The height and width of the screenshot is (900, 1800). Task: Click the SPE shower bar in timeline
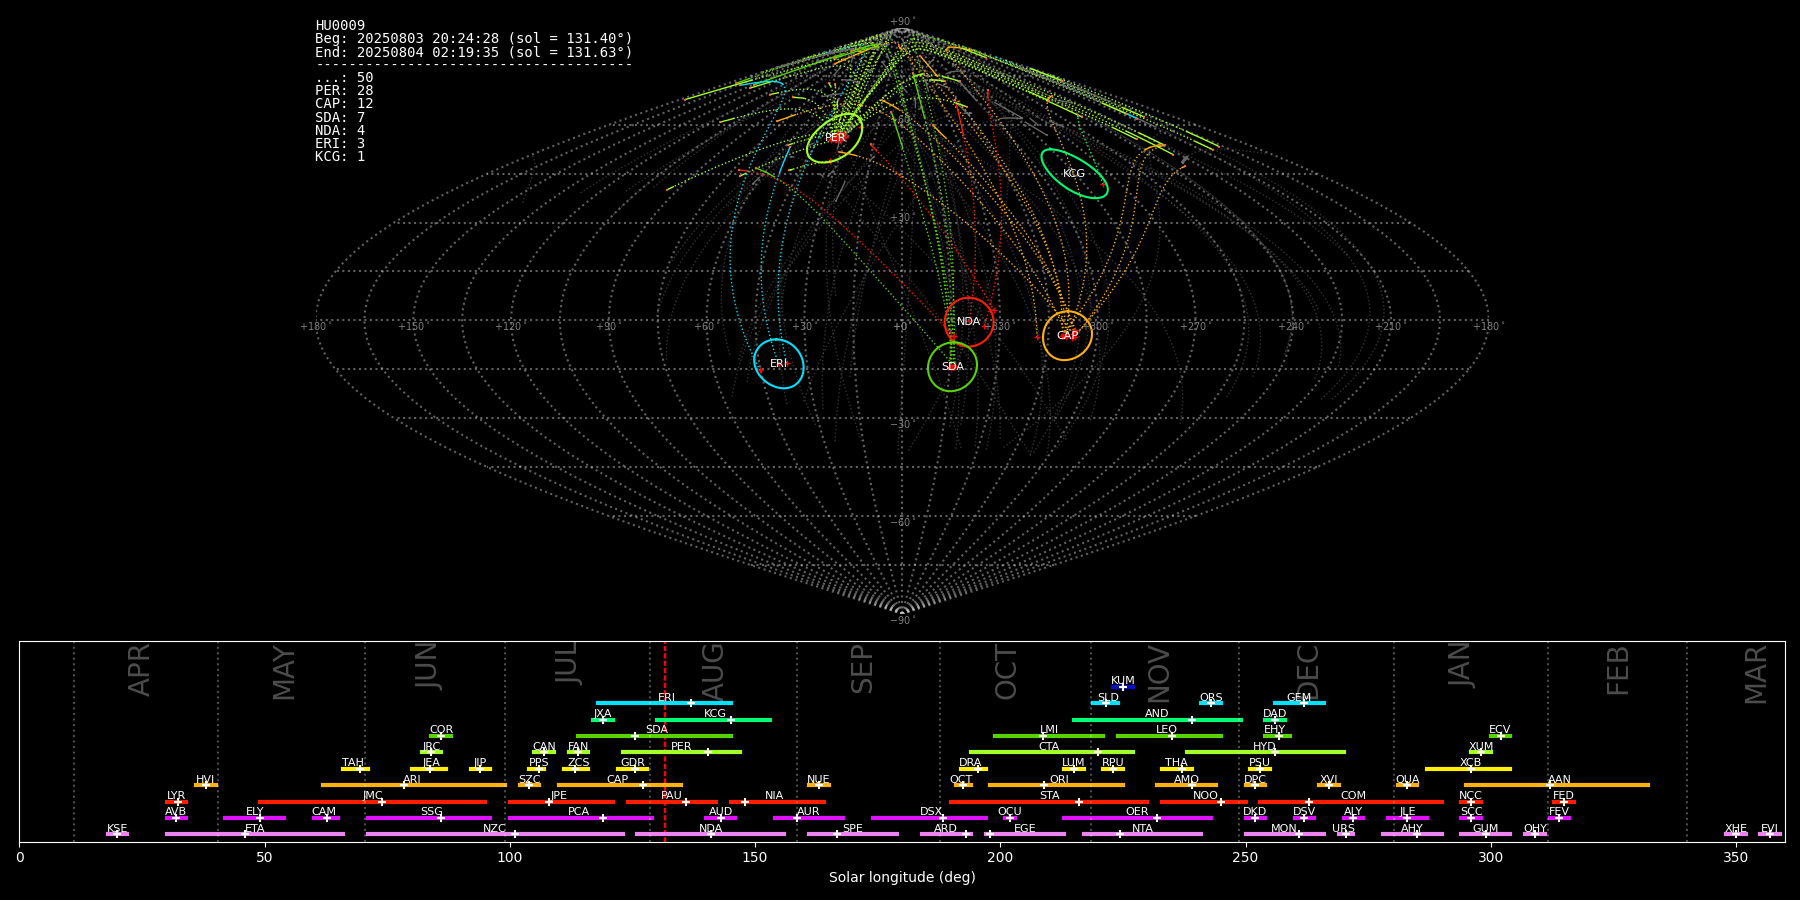pos(853,834)
